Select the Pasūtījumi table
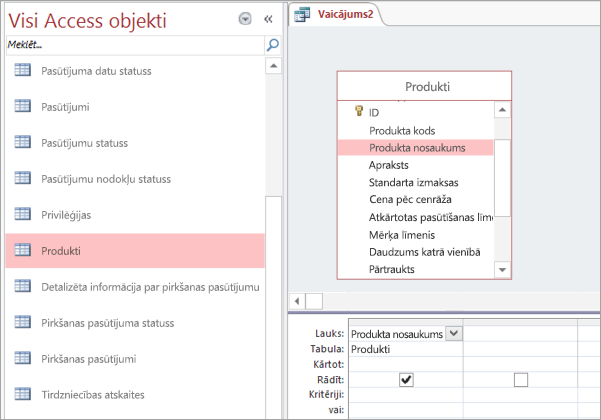 (65, 107)
